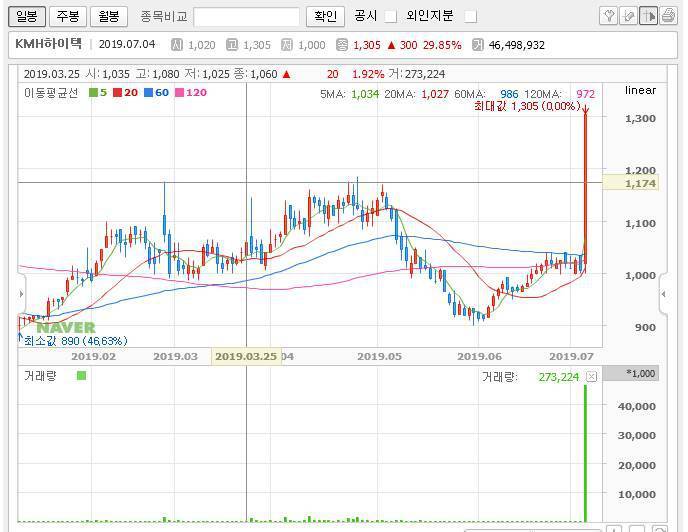Click the 이동평균선 moving average label

click(x=51, y=93)
